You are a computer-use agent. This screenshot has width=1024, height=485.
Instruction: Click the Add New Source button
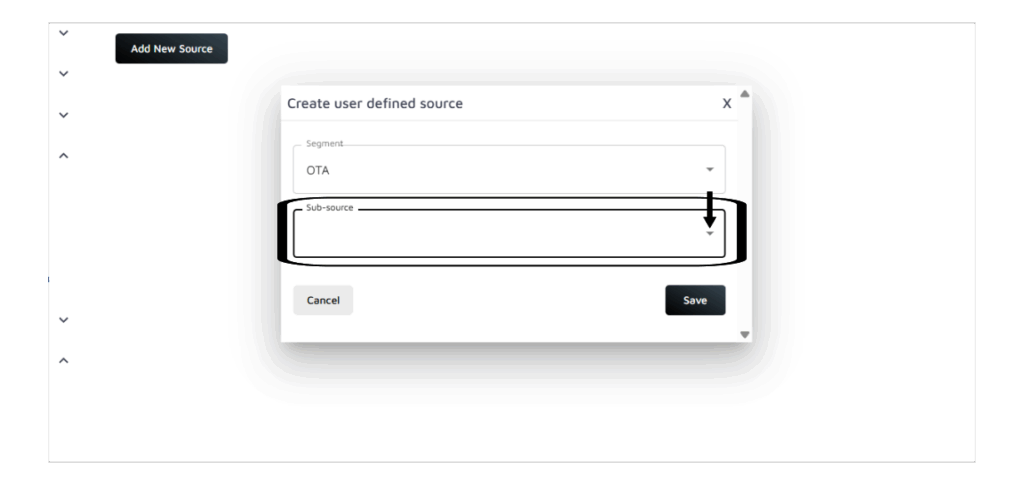[x=171, y=49]
